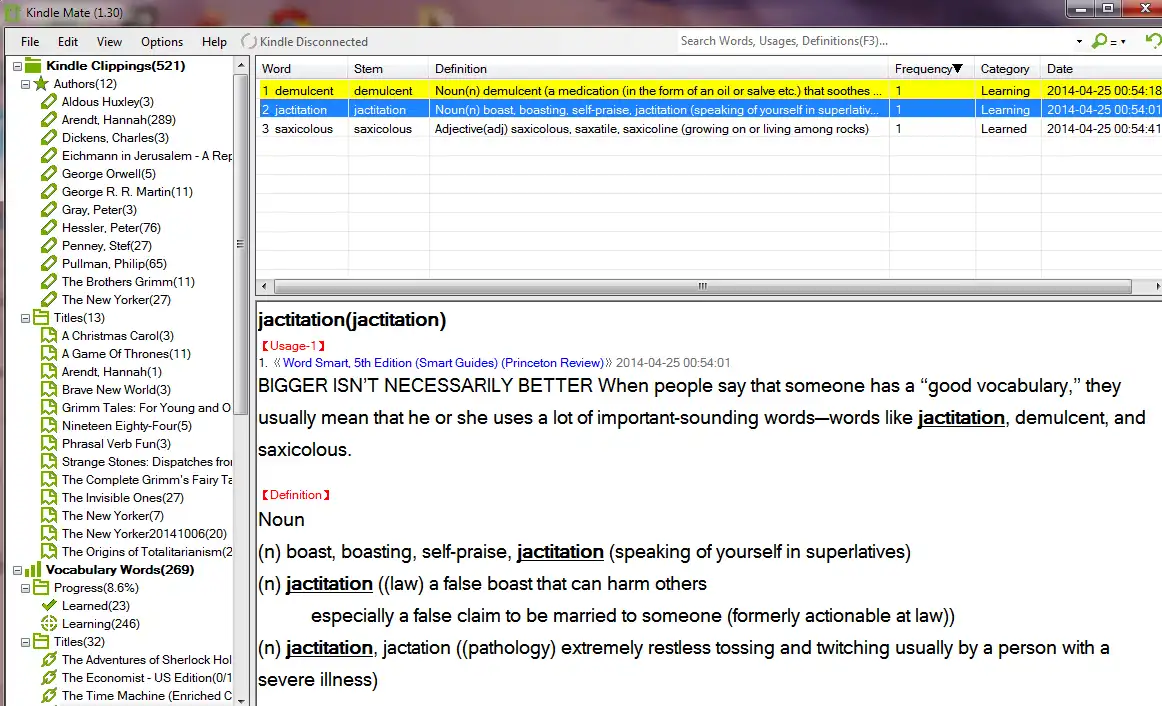
Task: Click the sidebar vertical scrollbar thumb
Action: [240, 244]
